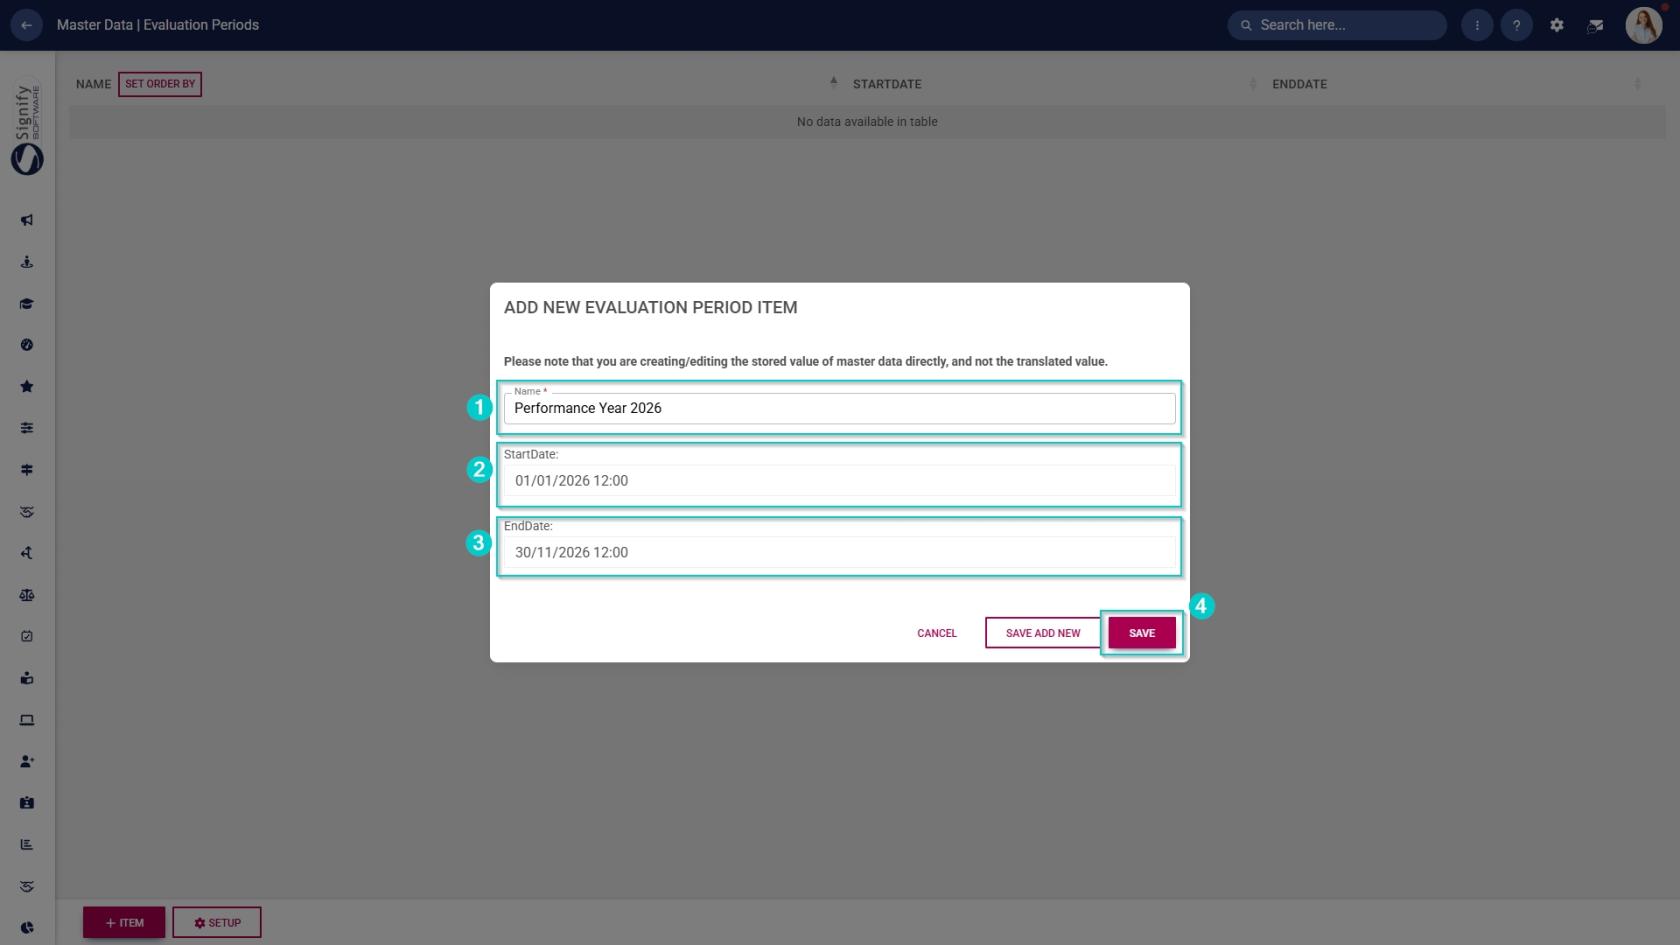The height and width of the screenshot is (945, 1680).
Task: Click the ADD NEW EVALUATION PERIOD ITEM heading
Action: (x=651, y=308)
